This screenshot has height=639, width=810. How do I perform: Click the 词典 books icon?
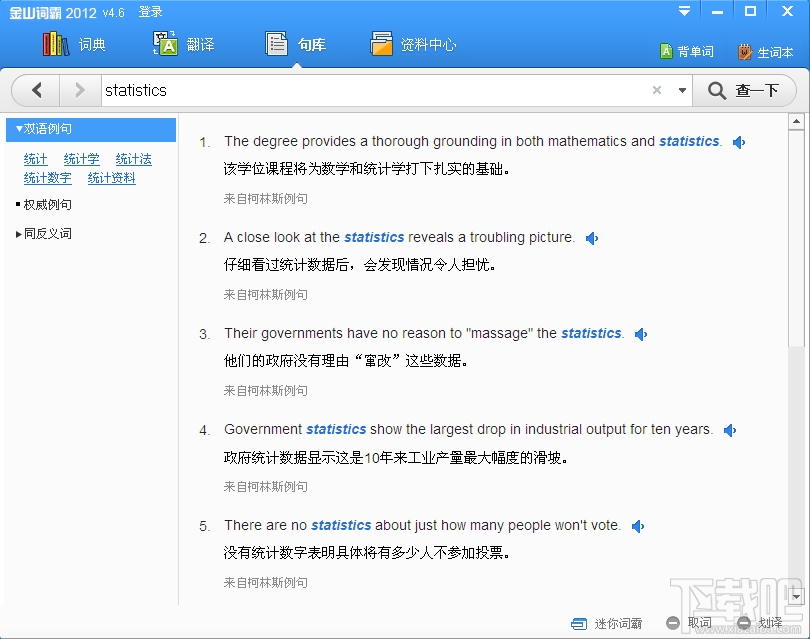[x=56, y=44]
